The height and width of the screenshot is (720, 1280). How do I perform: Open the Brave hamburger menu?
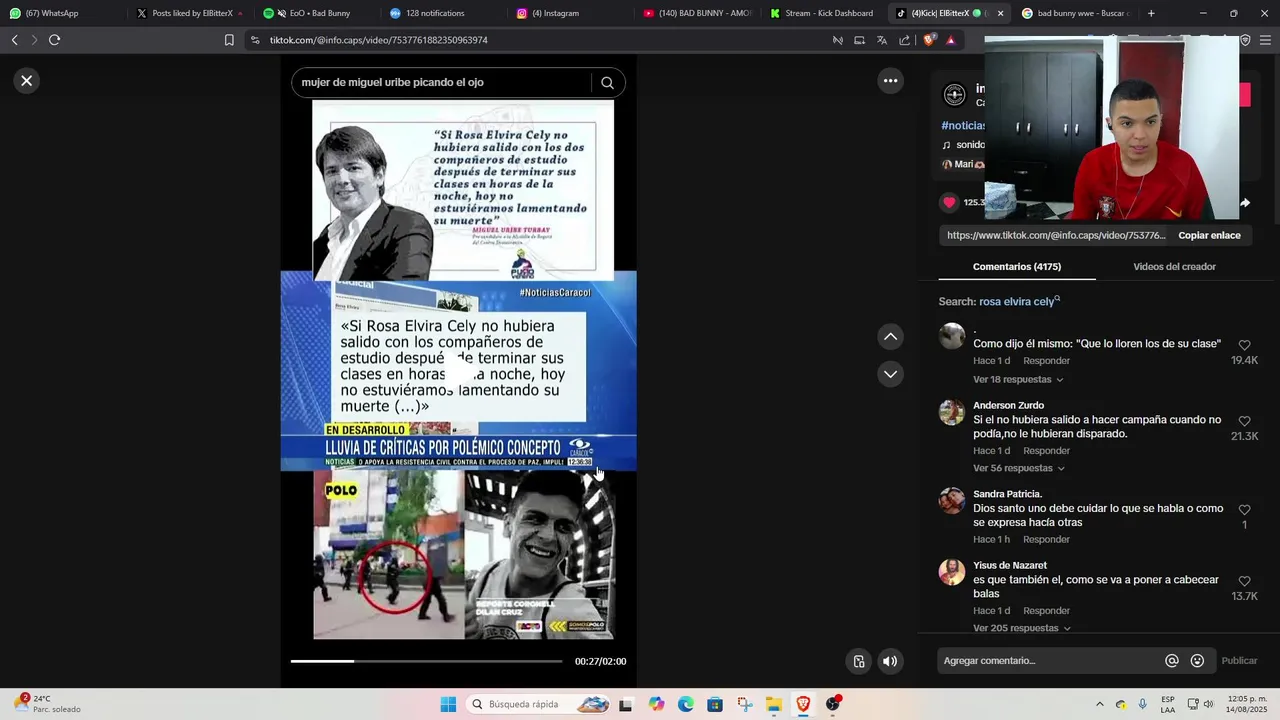coord(1266,40)
